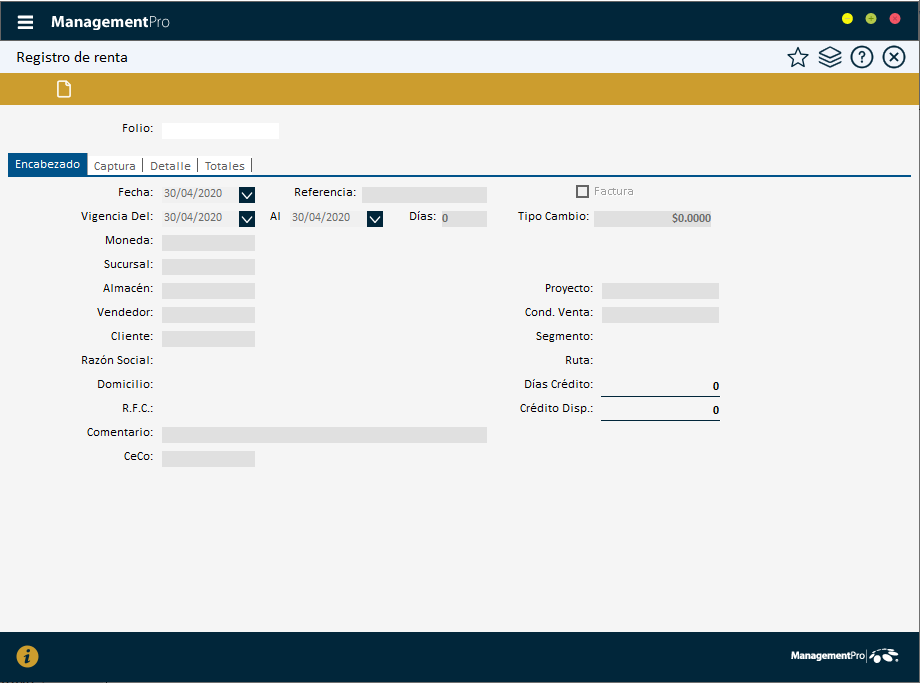Click the ManagementPro logo in the footer

(x=844, y=655)
